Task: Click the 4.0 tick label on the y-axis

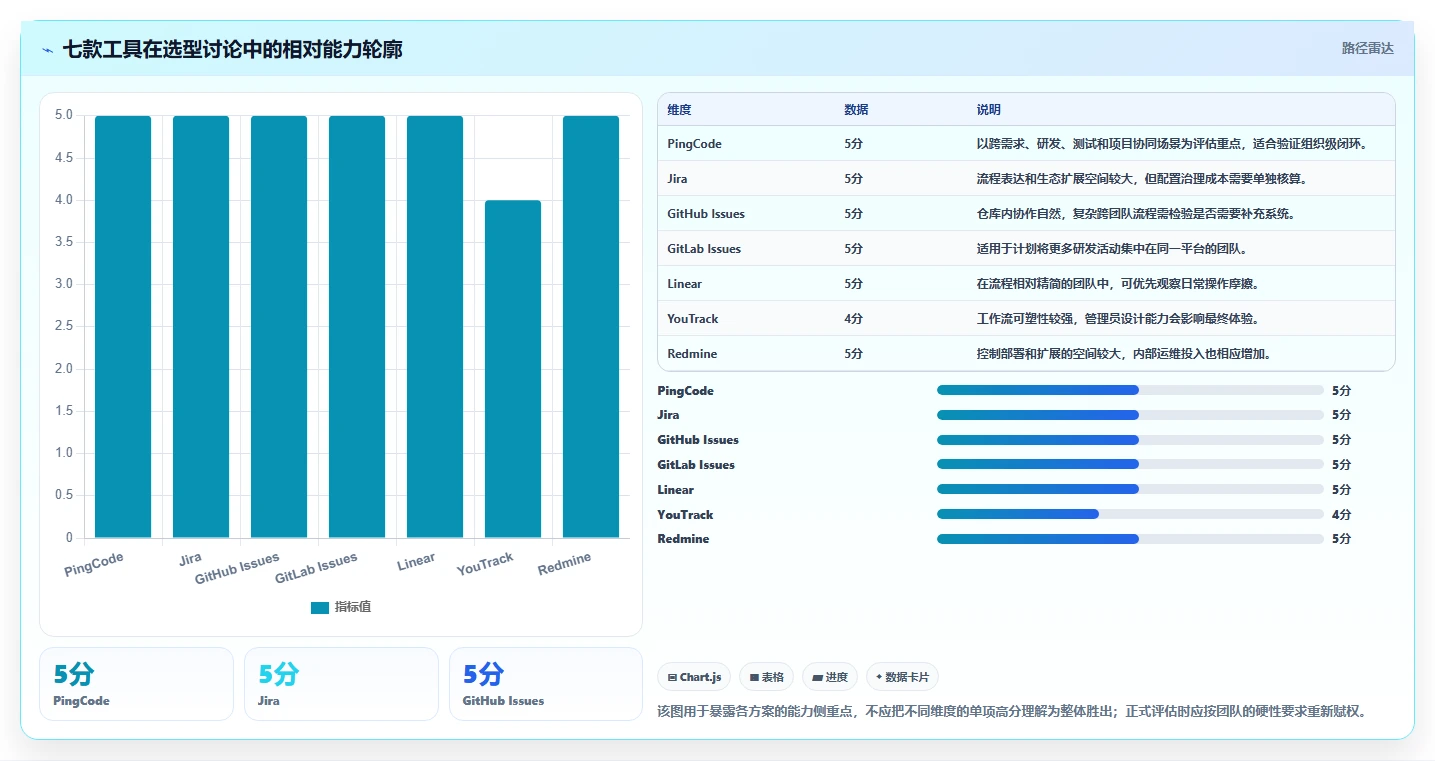Action: (x=63, y=200)
